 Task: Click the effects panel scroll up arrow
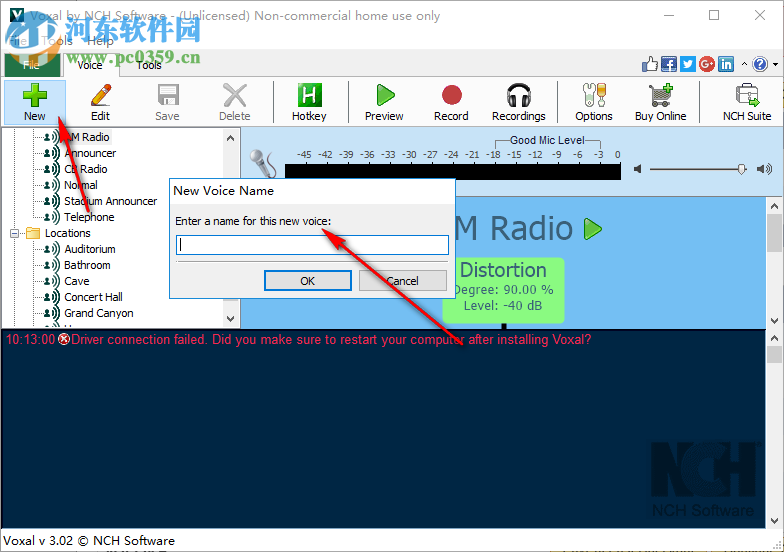click(774, 206)
